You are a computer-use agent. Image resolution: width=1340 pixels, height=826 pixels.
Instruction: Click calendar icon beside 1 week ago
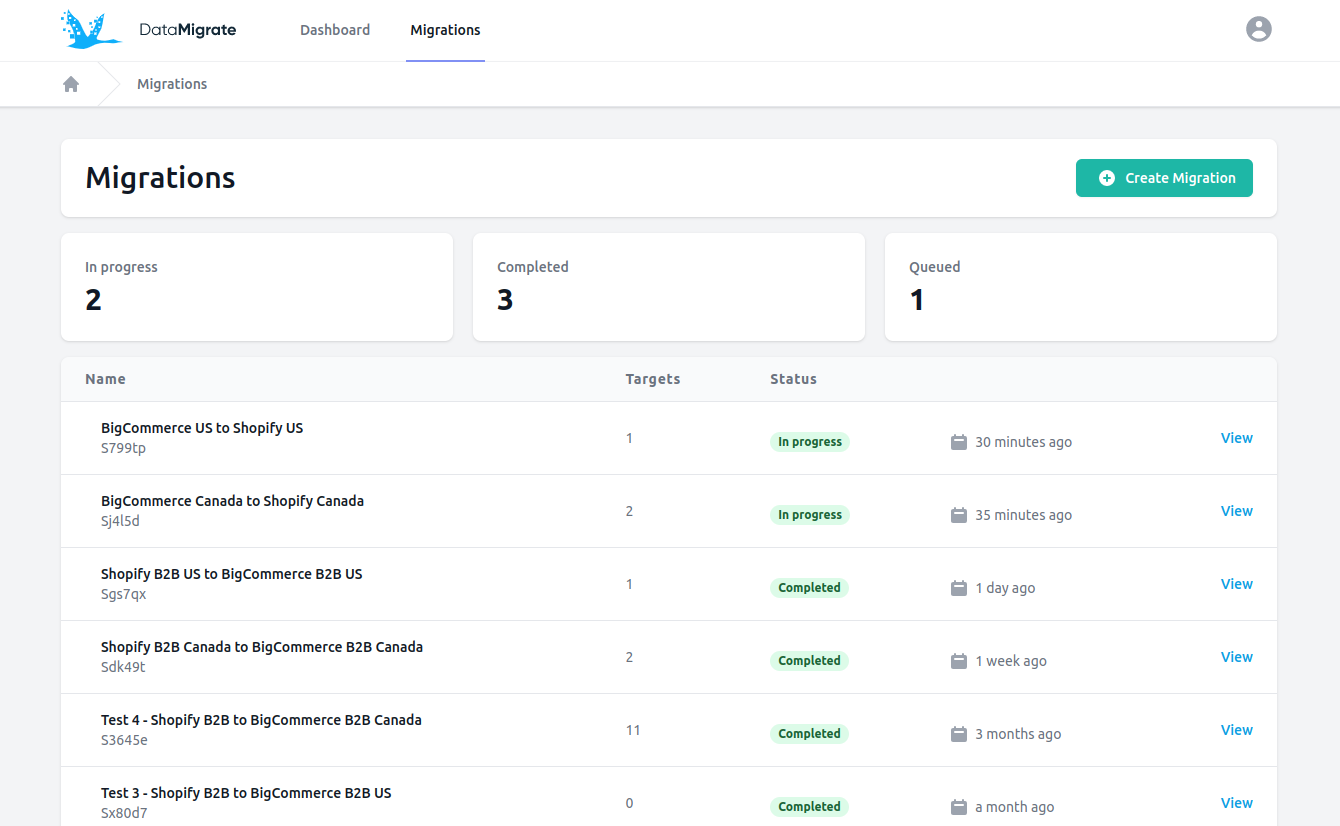coord(959,661)
